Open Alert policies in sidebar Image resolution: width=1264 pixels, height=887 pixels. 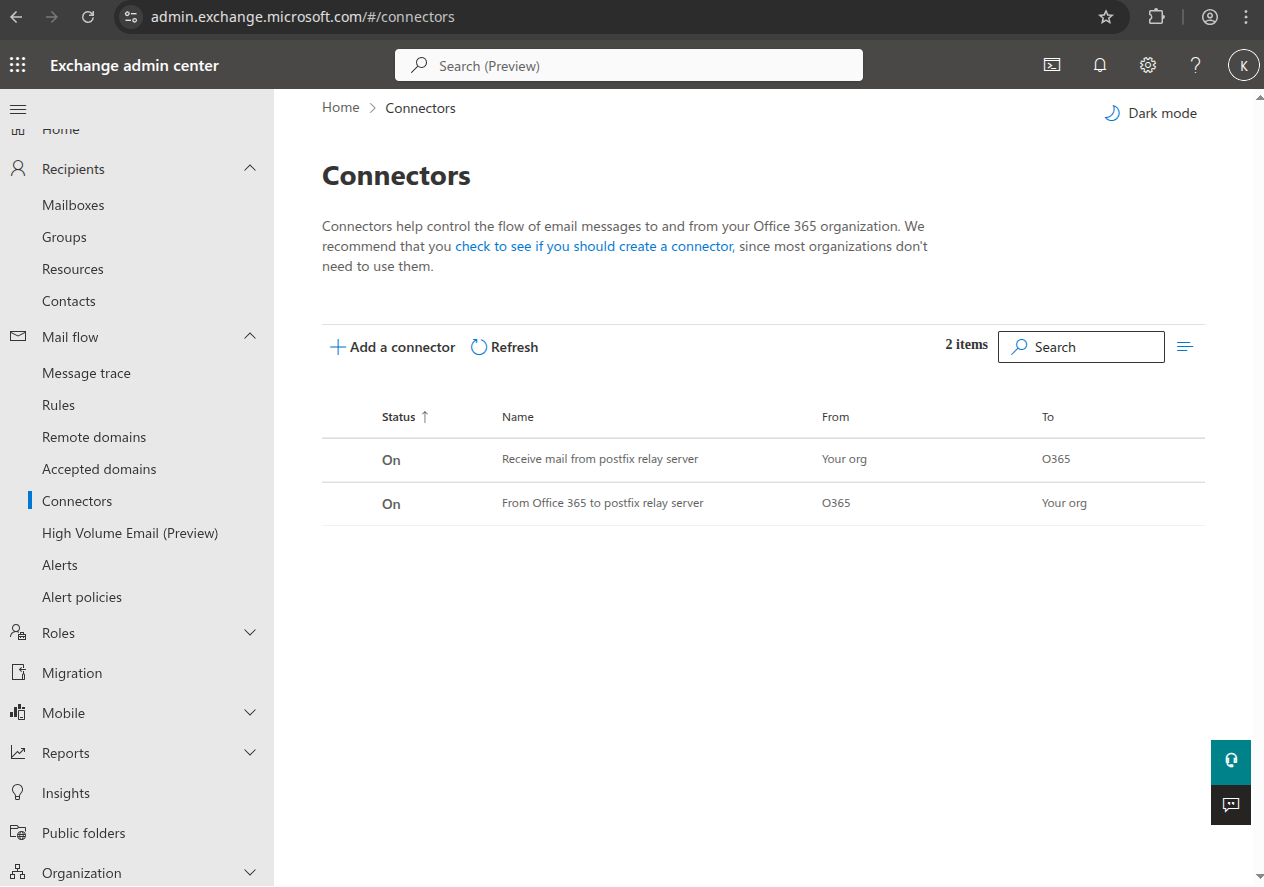coord(82,597)
